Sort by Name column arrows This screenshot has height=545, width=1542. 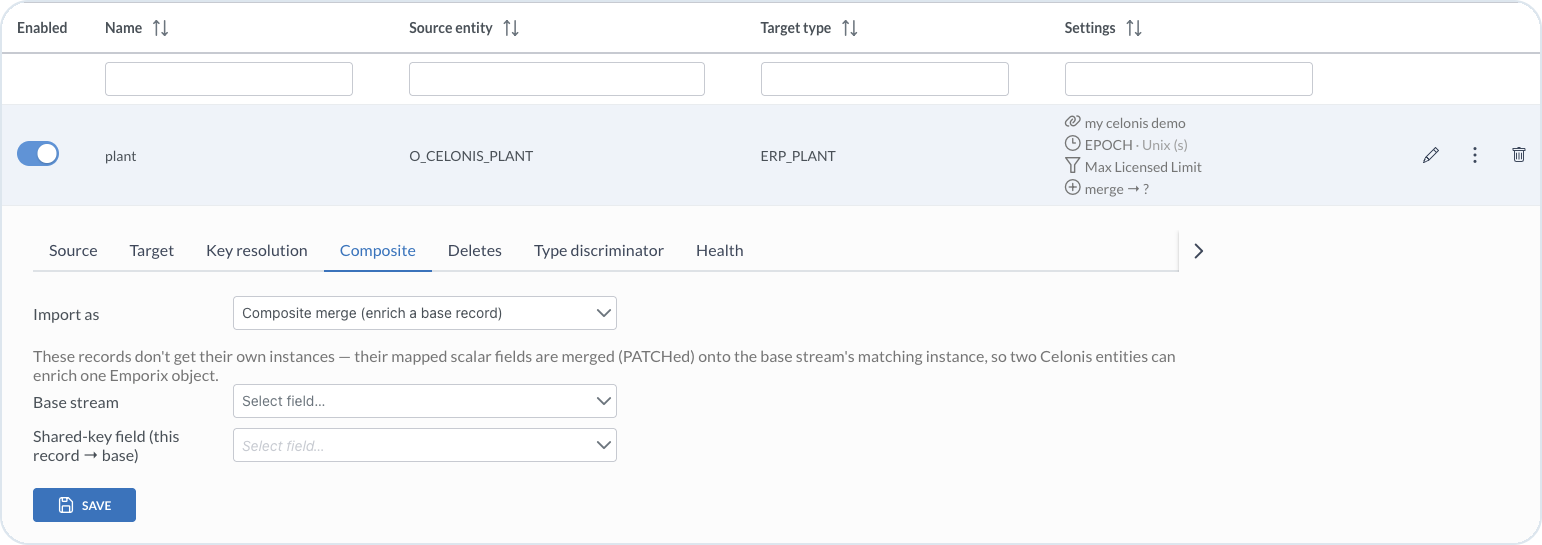[x=160, y=28]
